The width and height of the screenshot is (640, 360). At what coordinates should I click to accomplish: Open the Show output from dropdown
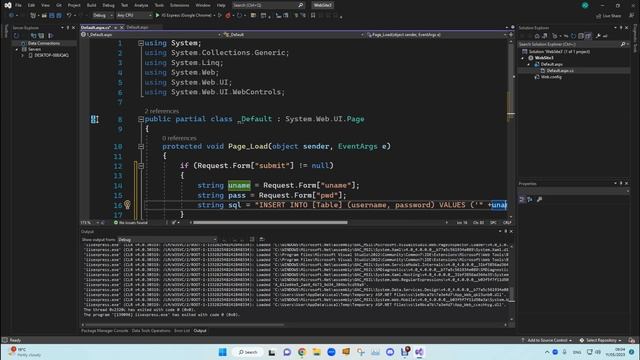click(x=167, y=240)
